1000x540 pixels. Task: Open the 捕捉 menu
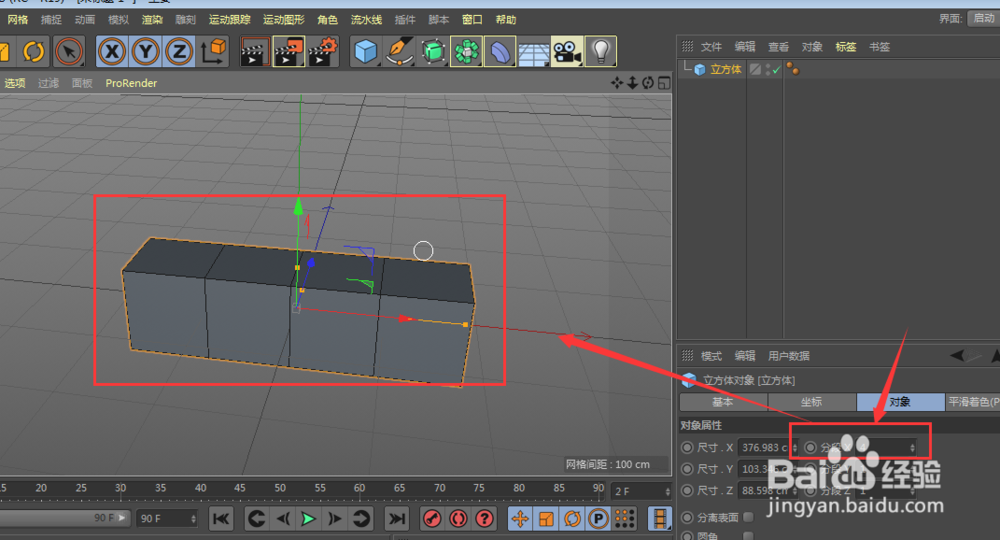tap(51, 20)
